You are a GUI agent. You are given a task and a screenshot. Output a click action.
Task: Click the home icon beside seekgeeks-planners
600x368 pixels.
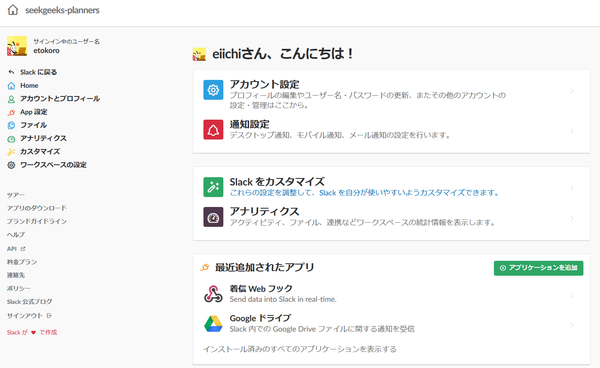tap(13, 10)
